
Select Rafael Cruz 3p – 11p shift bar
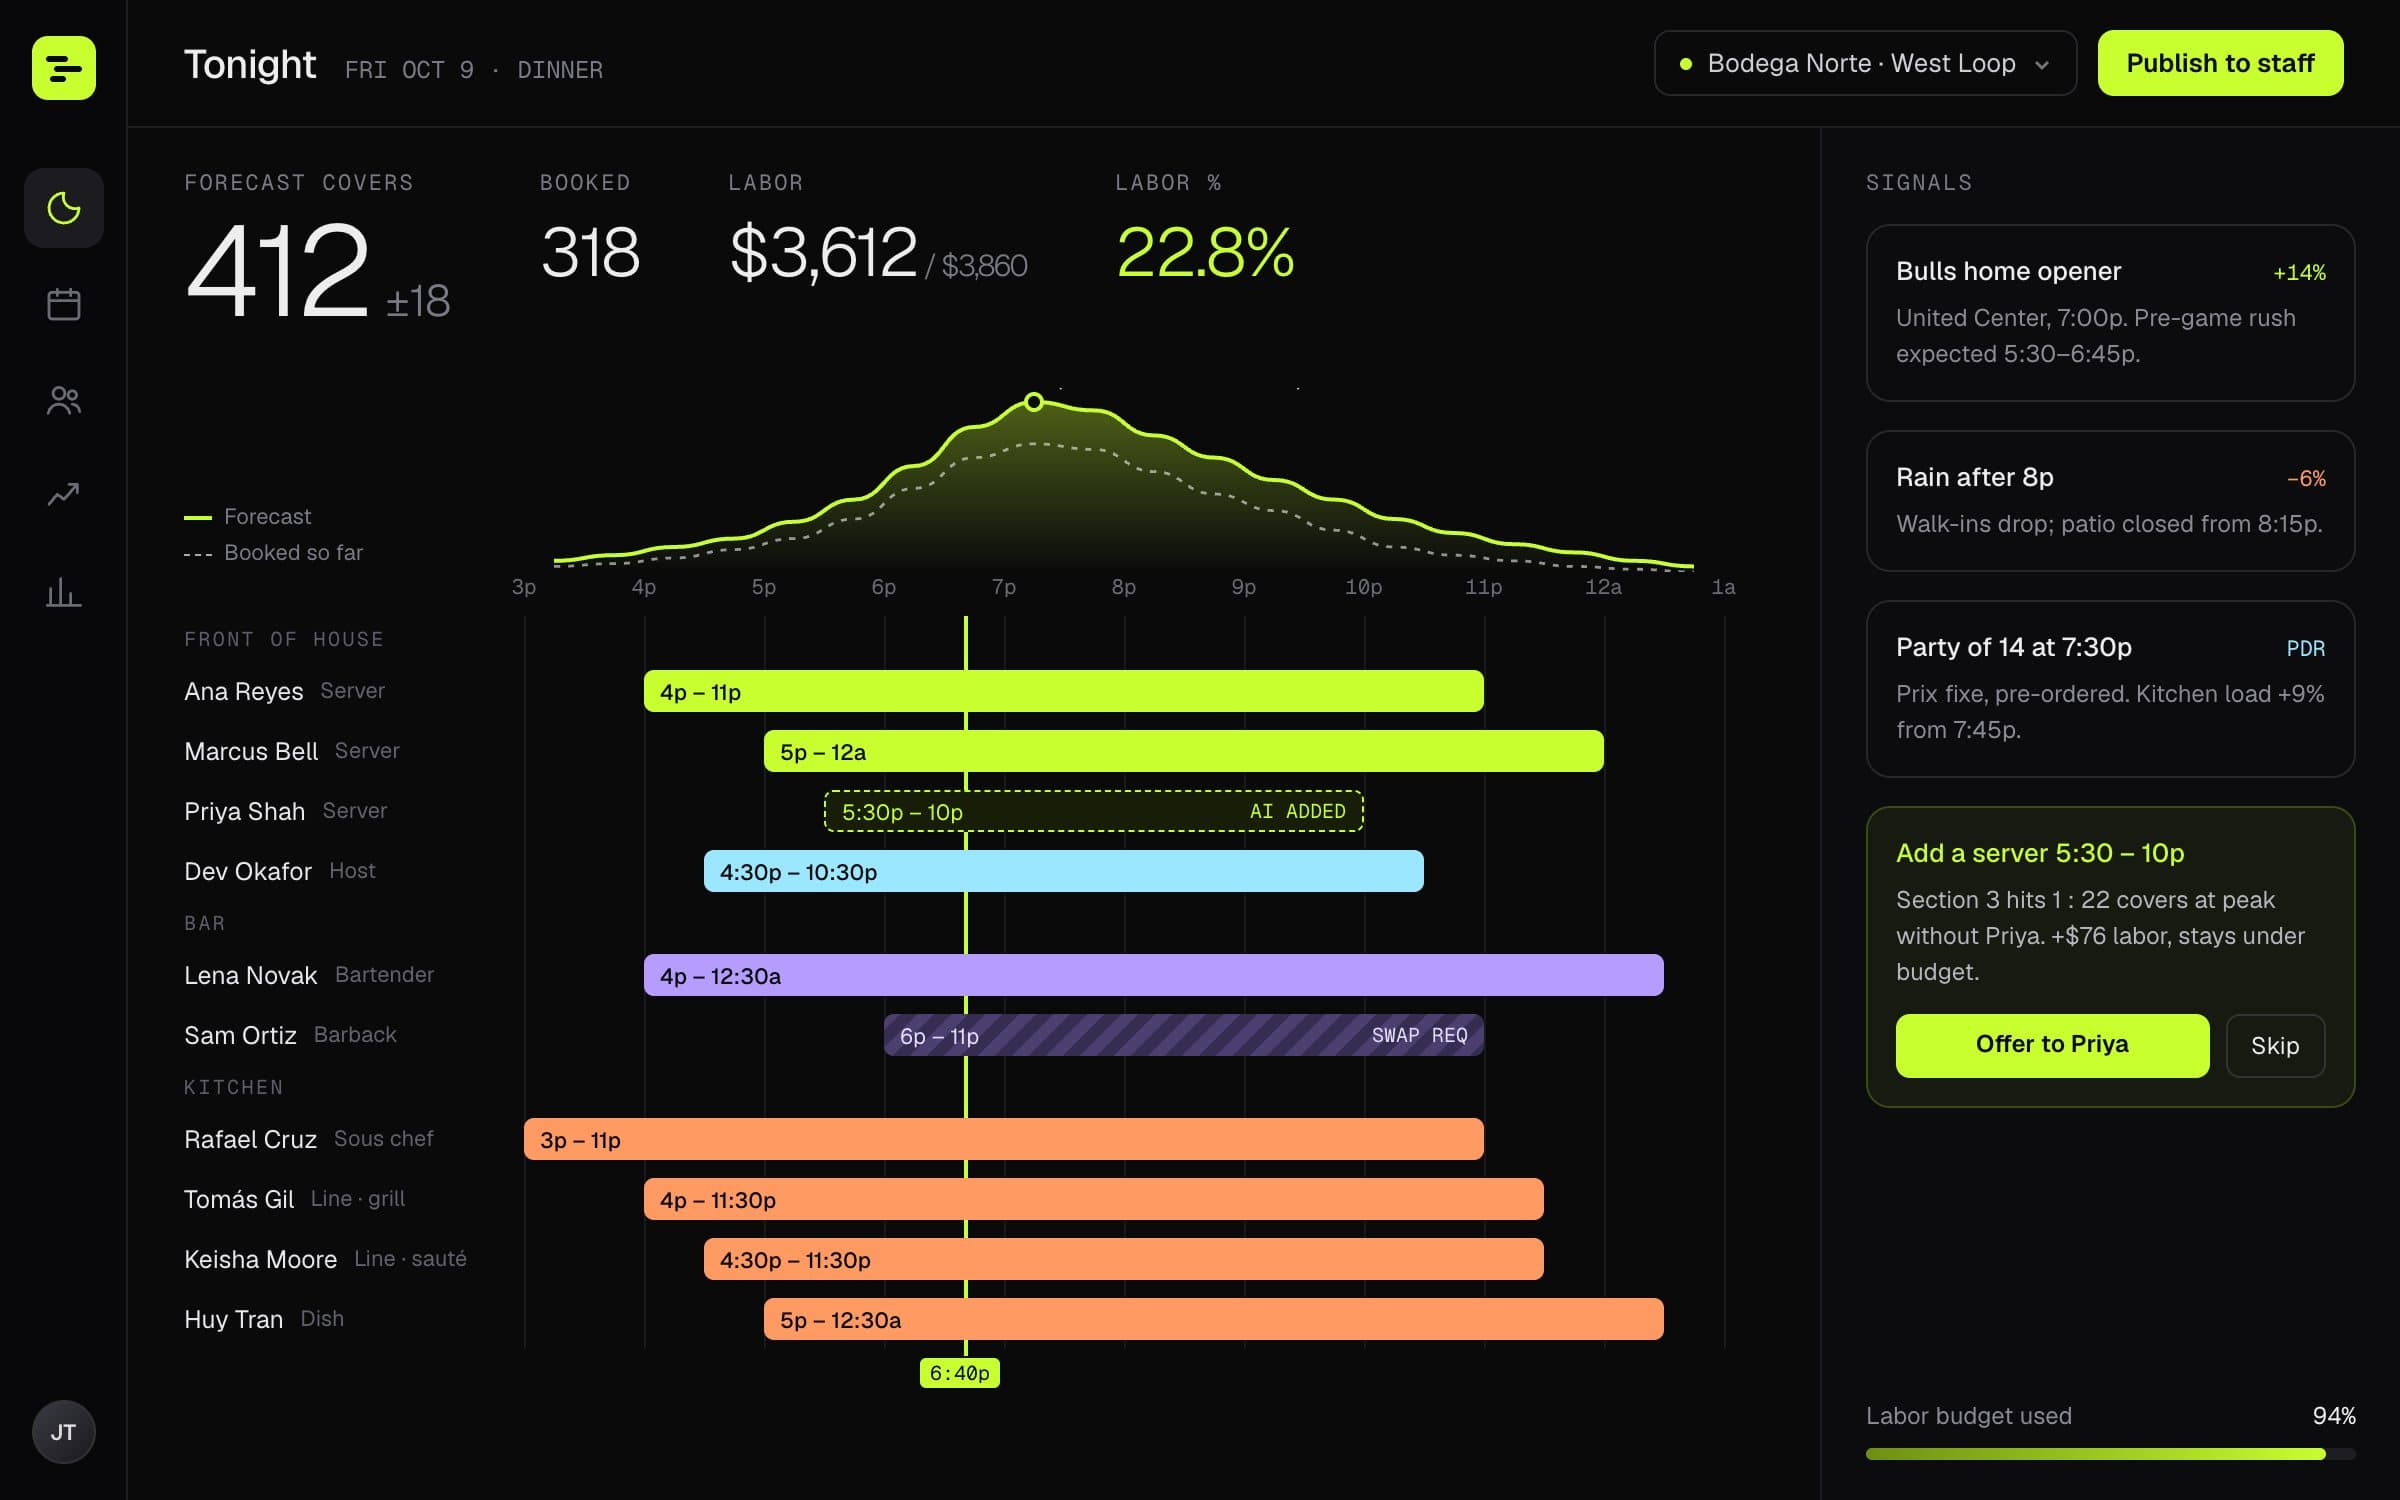coord(1004,1139)
